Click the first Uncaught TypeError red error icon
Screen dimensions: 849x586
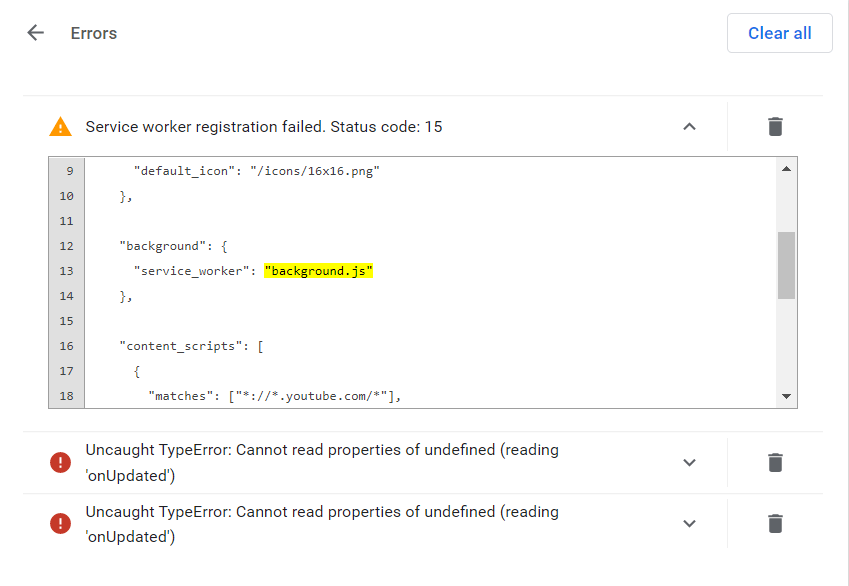click(x=60, y=463)
